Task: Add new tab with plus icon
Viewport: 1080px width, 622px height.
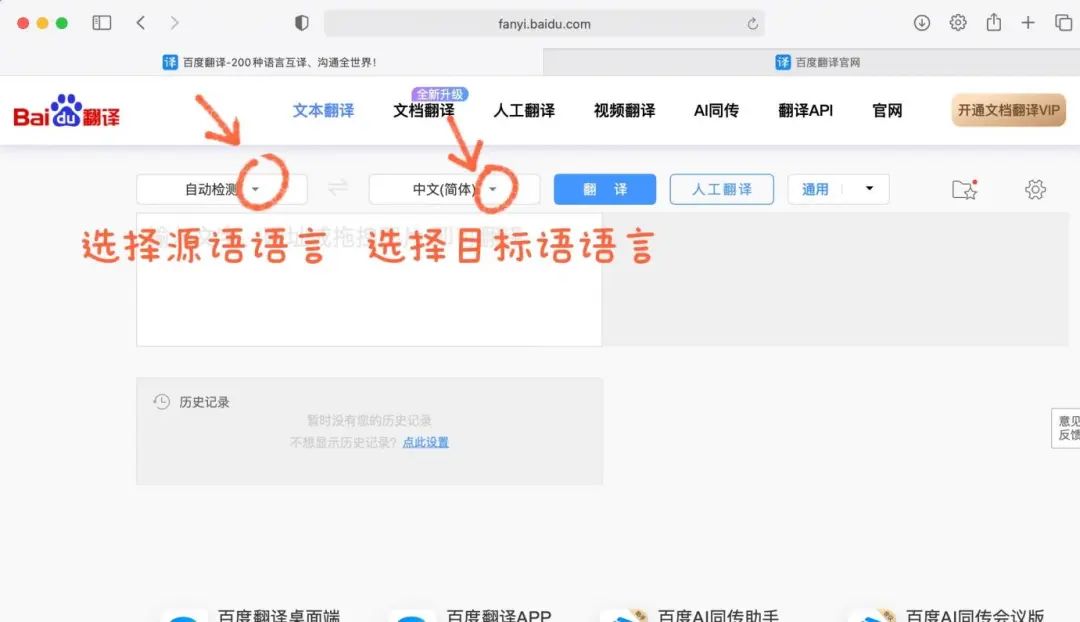Action: pos(1028,23)
